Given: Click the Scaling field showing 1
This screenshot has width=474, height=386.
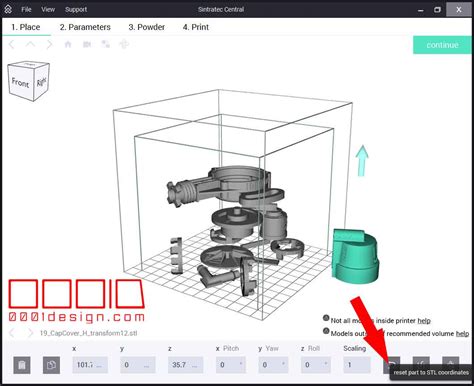Looking at the screenshot, I should (x=357, y=365).
